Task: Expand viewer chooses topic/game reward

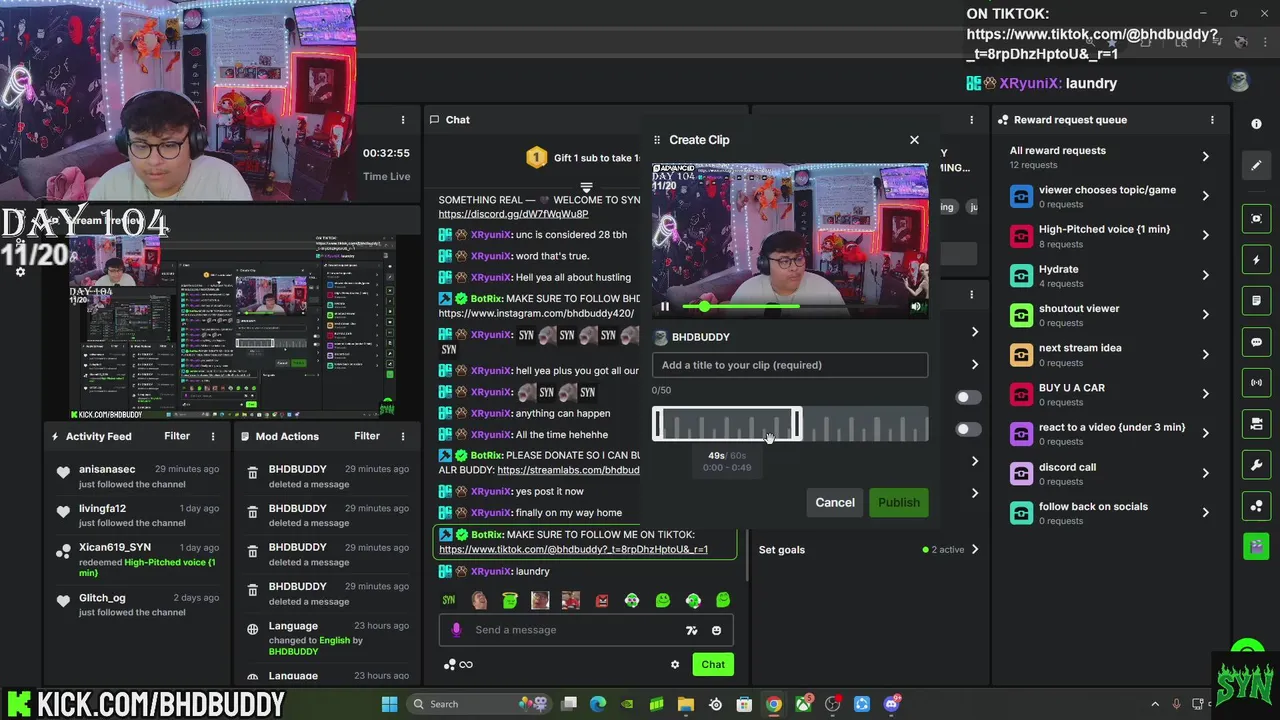Action: point(1205,196)
